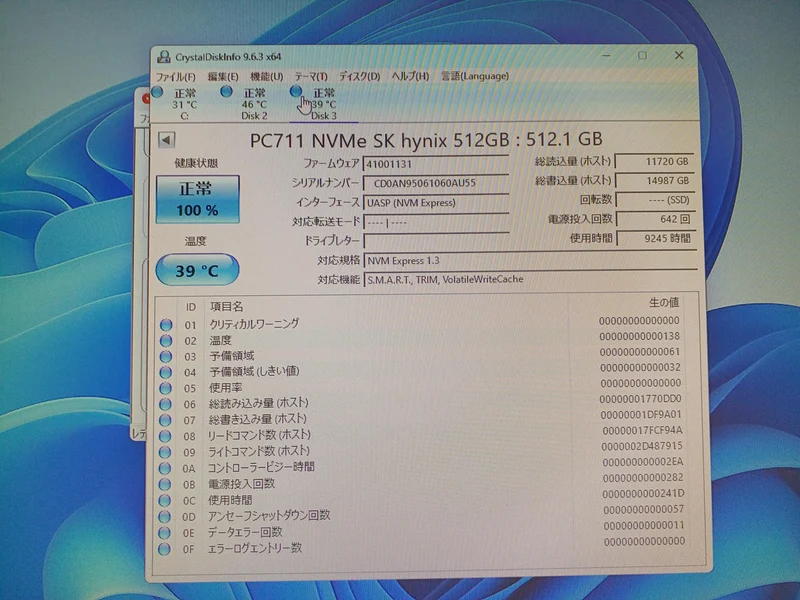Open the ファイル(F) menu
The image size is (800, 600).
[176, 77]
